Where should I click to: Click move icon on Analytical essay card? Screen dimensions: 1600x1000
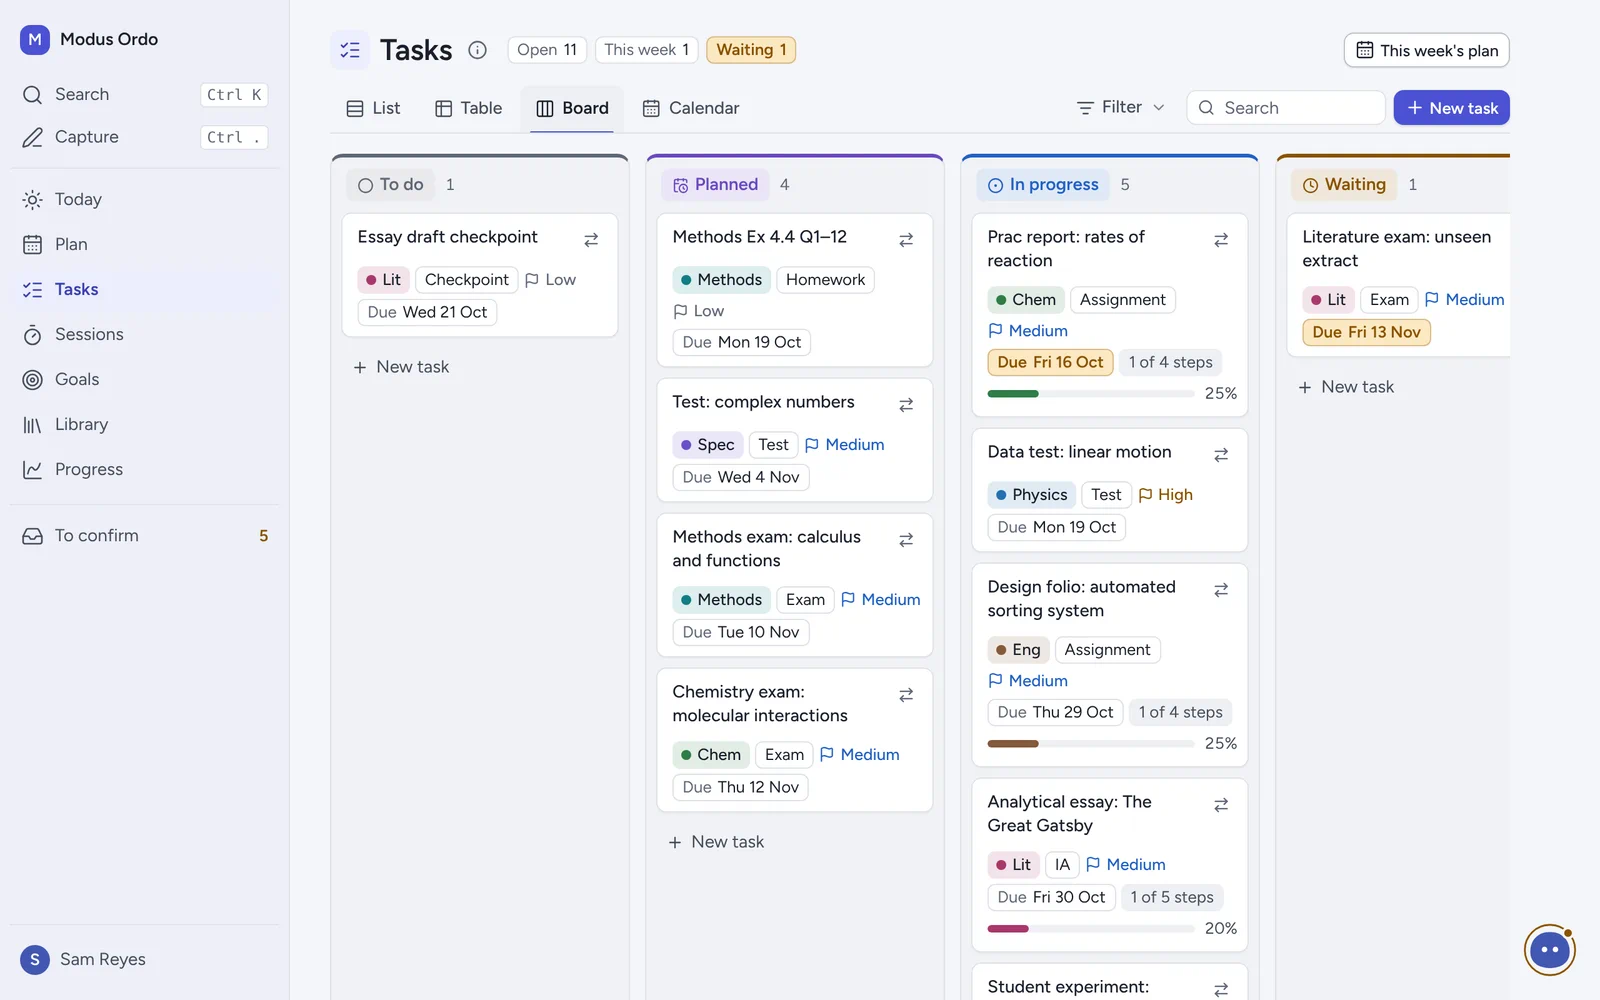pos(1221,805)
